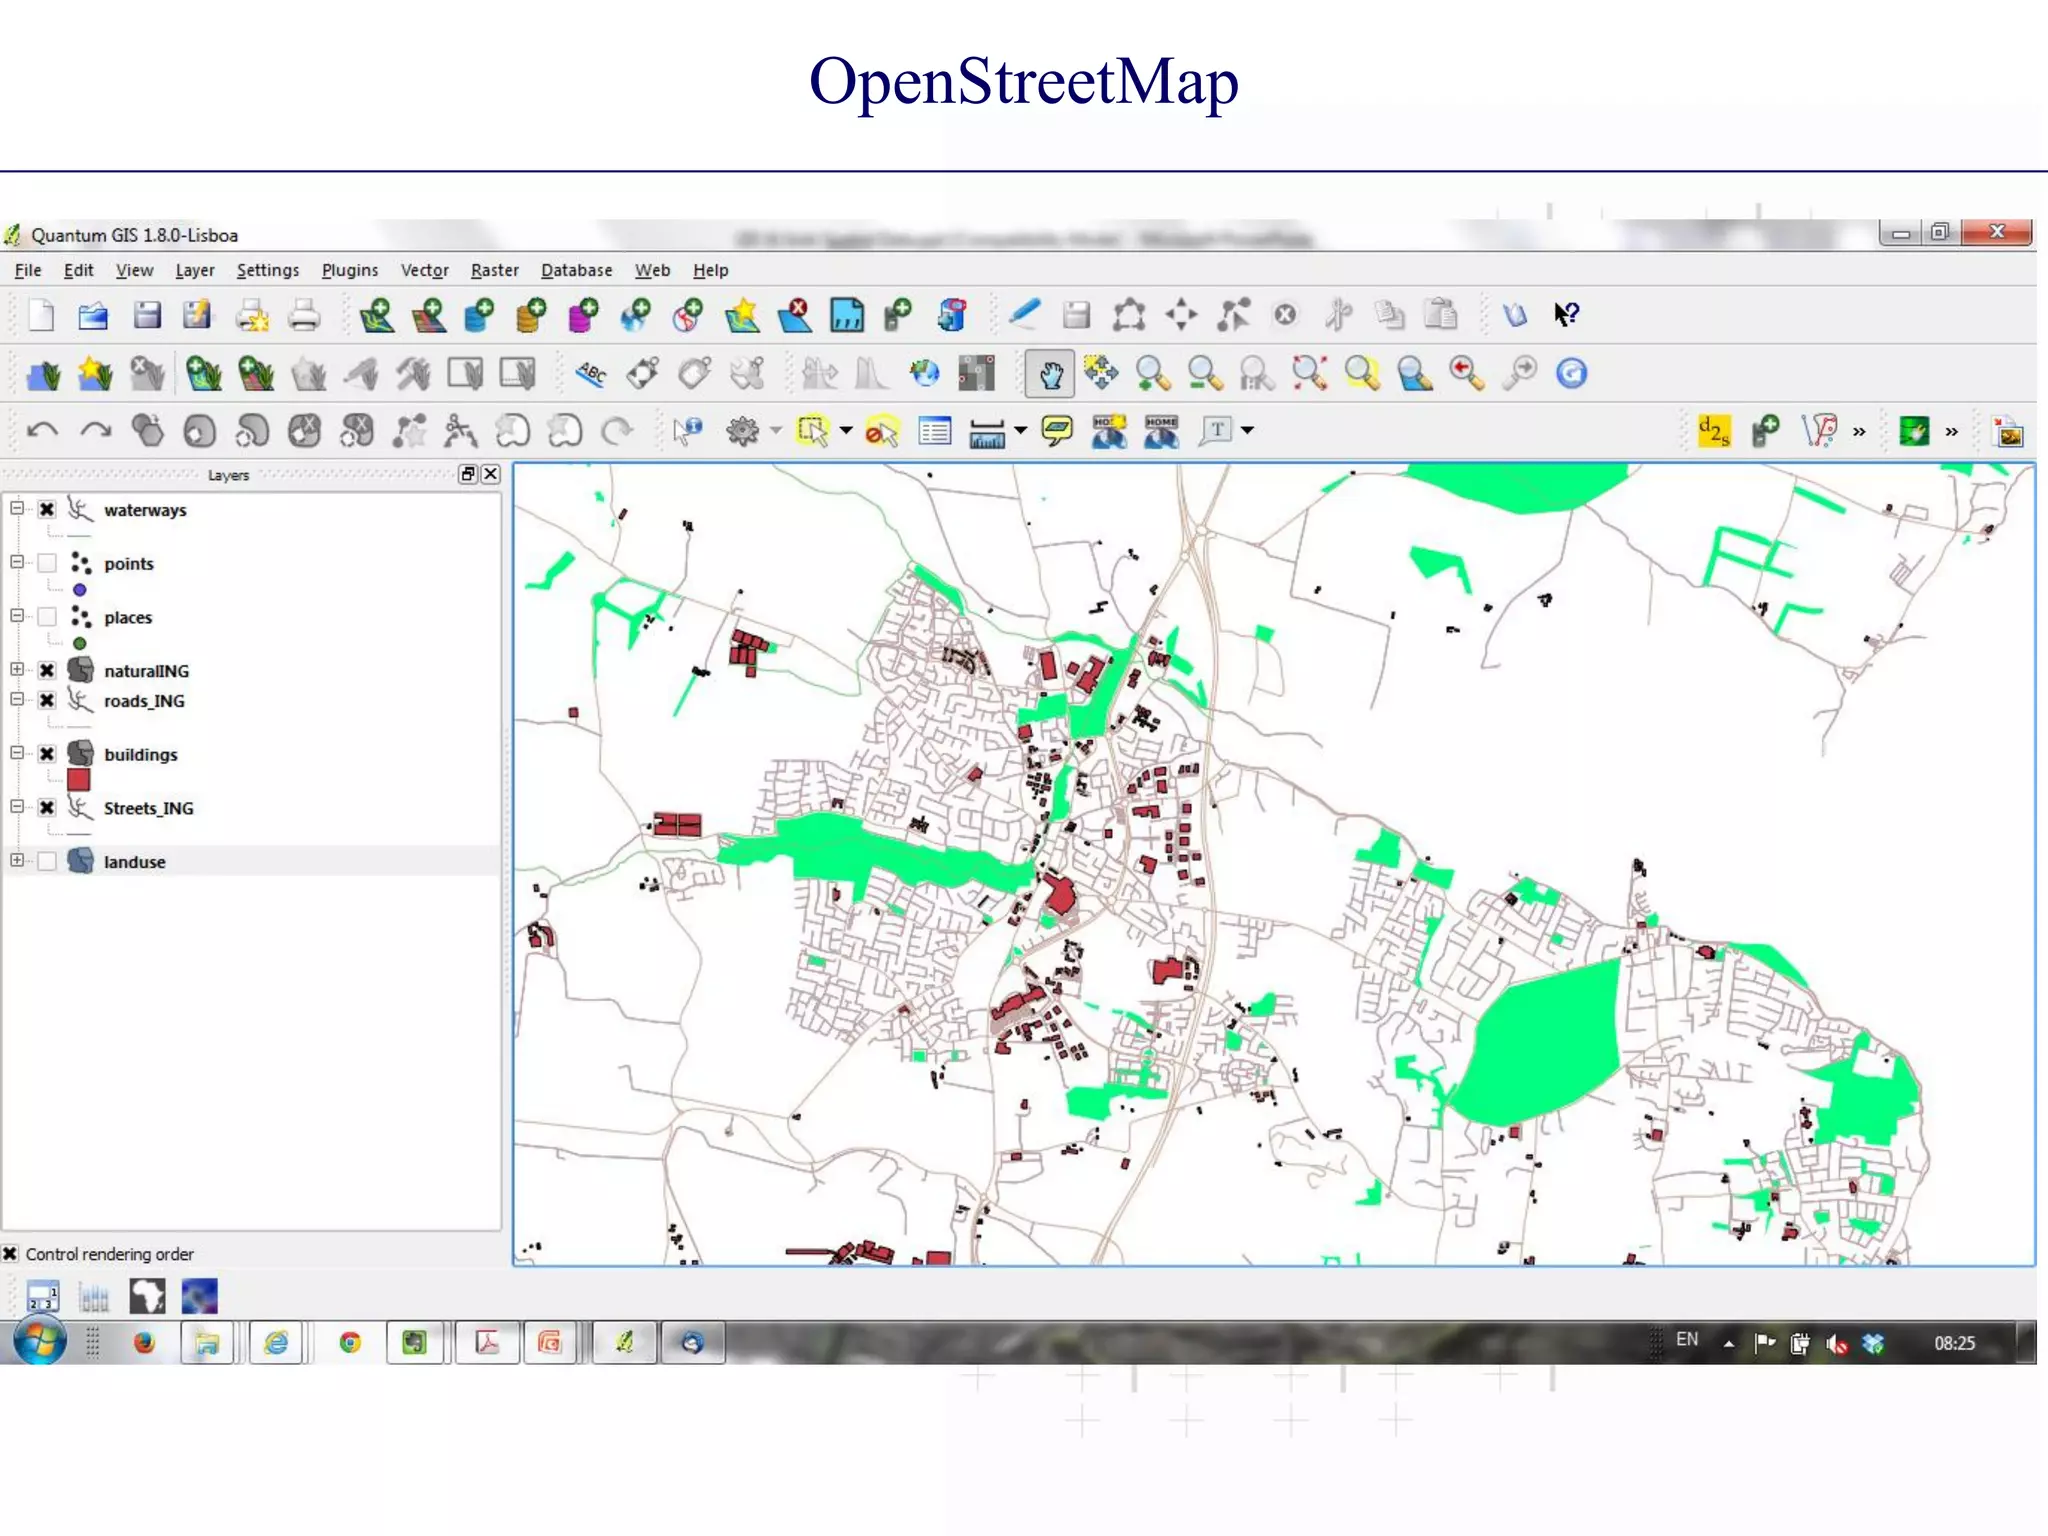
Task: Open the attribute table icon
Action: click(x=934, y=431)
